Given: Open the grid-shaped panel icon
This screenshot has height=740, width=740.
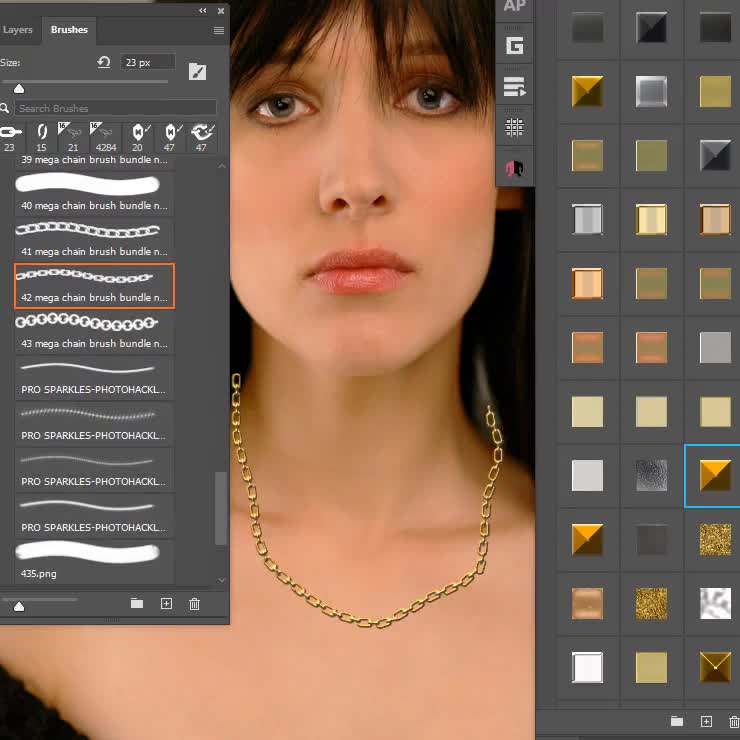Looking at the screenshot, I should pos(514,127).
